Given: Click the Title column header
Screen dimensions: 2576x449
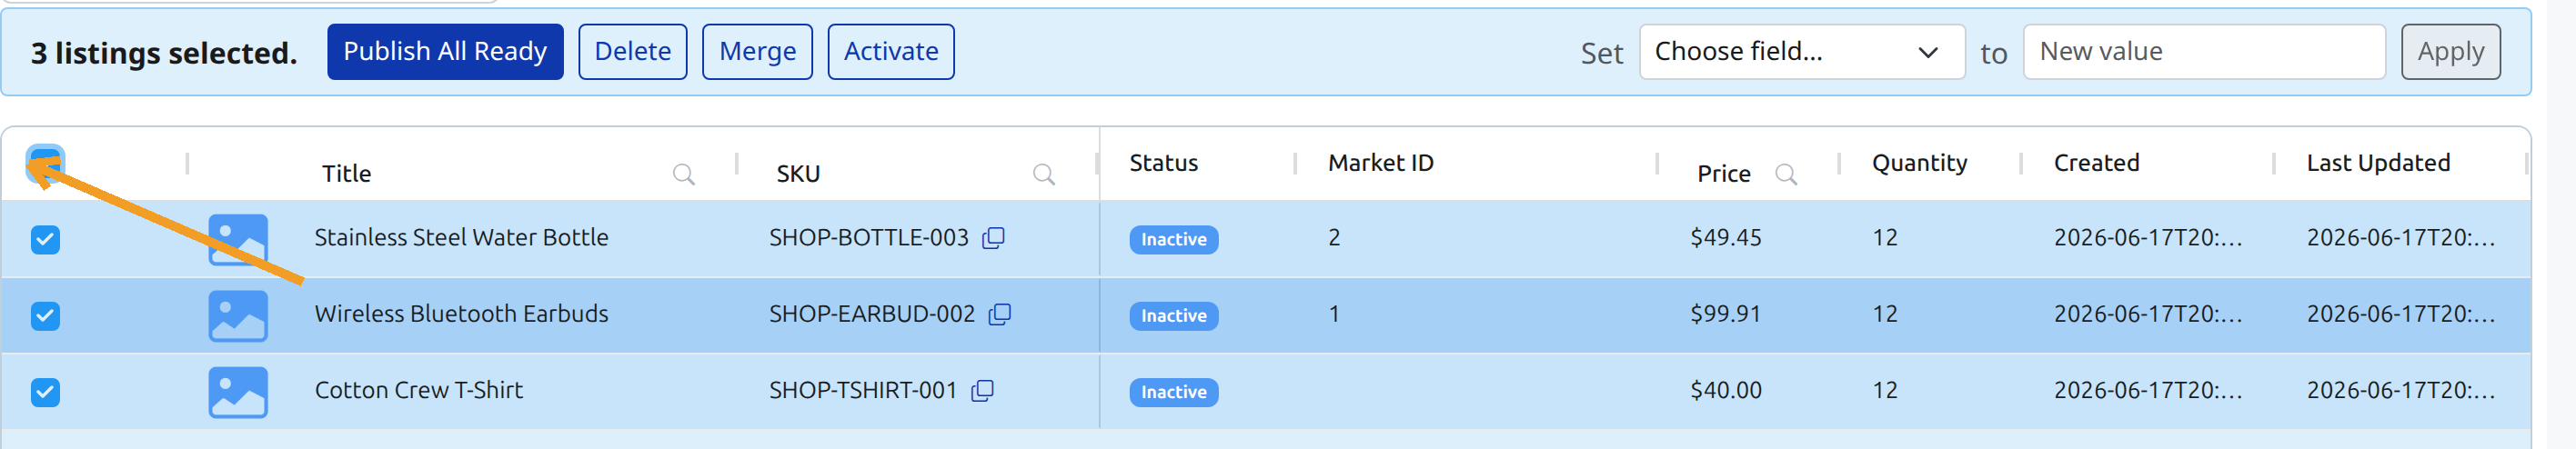Looking at the screenshot, I should [346, 174].
